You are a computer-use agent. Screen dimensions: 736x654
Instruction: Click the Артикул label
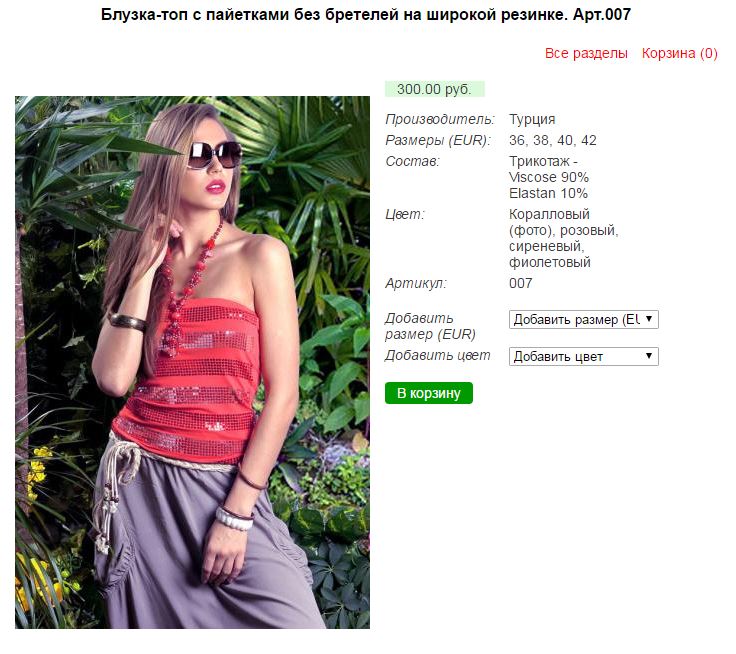(x=415, y=283)
